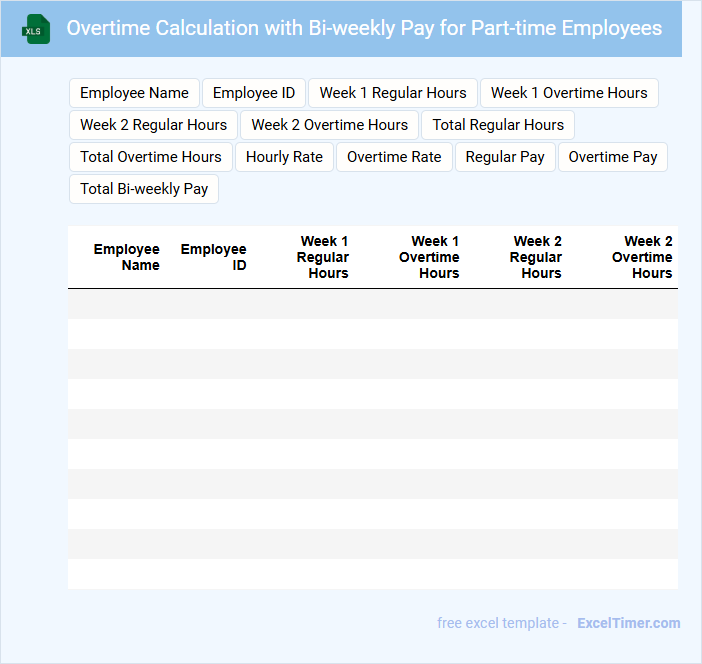
Task: Click the Week 2 Regular Hours column header
Action: tap(536, 257)
